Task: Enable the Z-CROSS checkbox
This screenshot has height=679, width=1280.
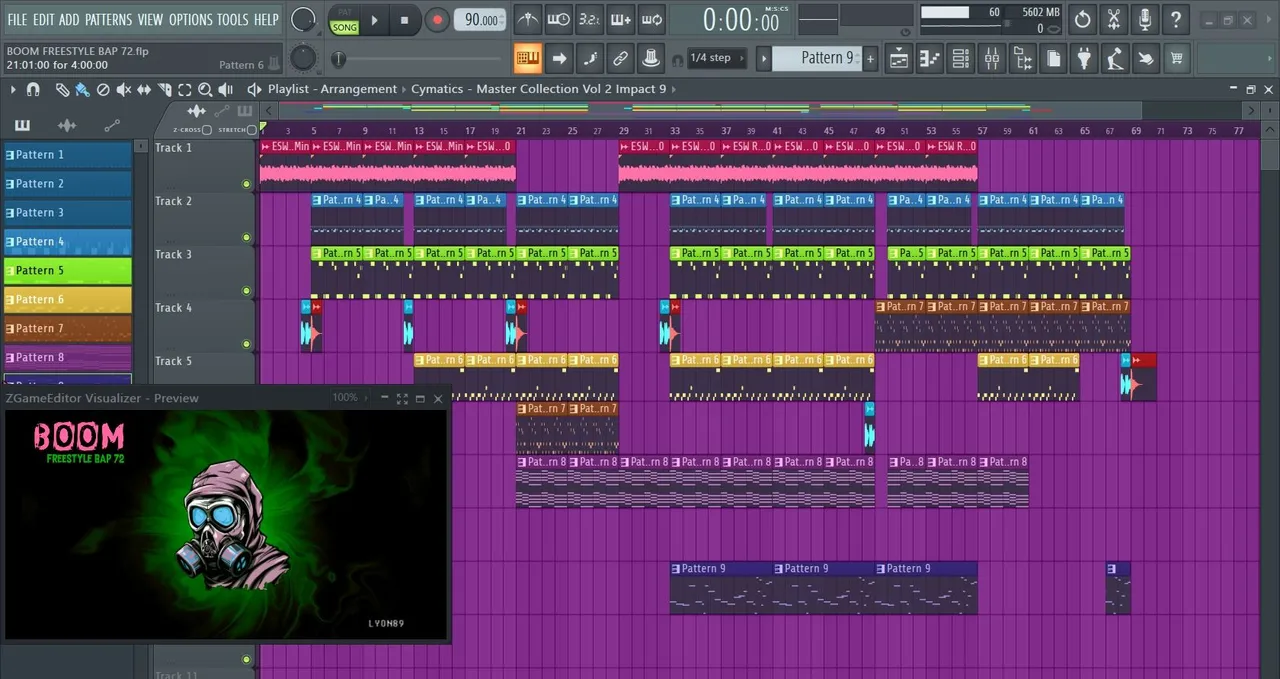Action: click(x=206, y=130)
